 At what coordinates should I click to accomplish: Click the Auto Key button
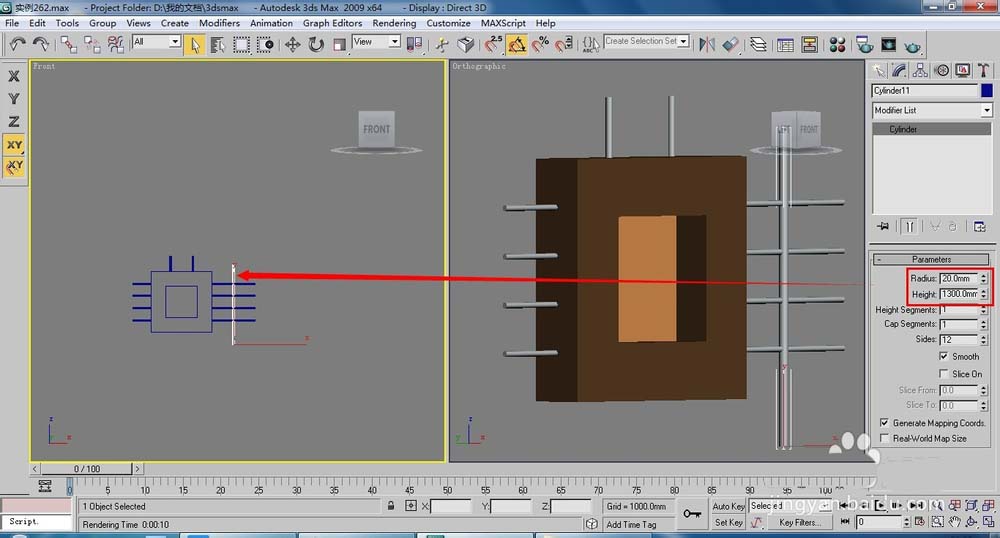coord(728,506)
